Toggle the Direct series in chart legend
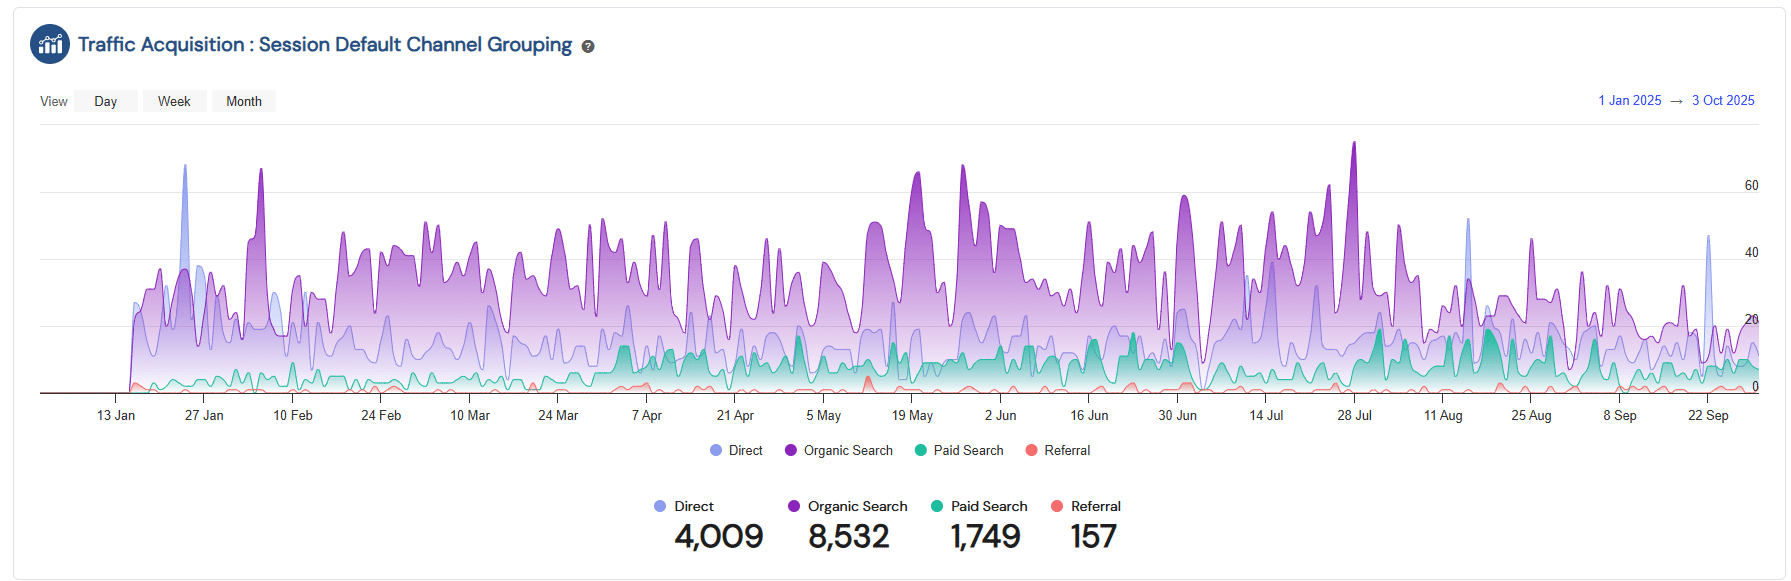The height and width of the screenshot is (581, 1791). tap(737, 451)
